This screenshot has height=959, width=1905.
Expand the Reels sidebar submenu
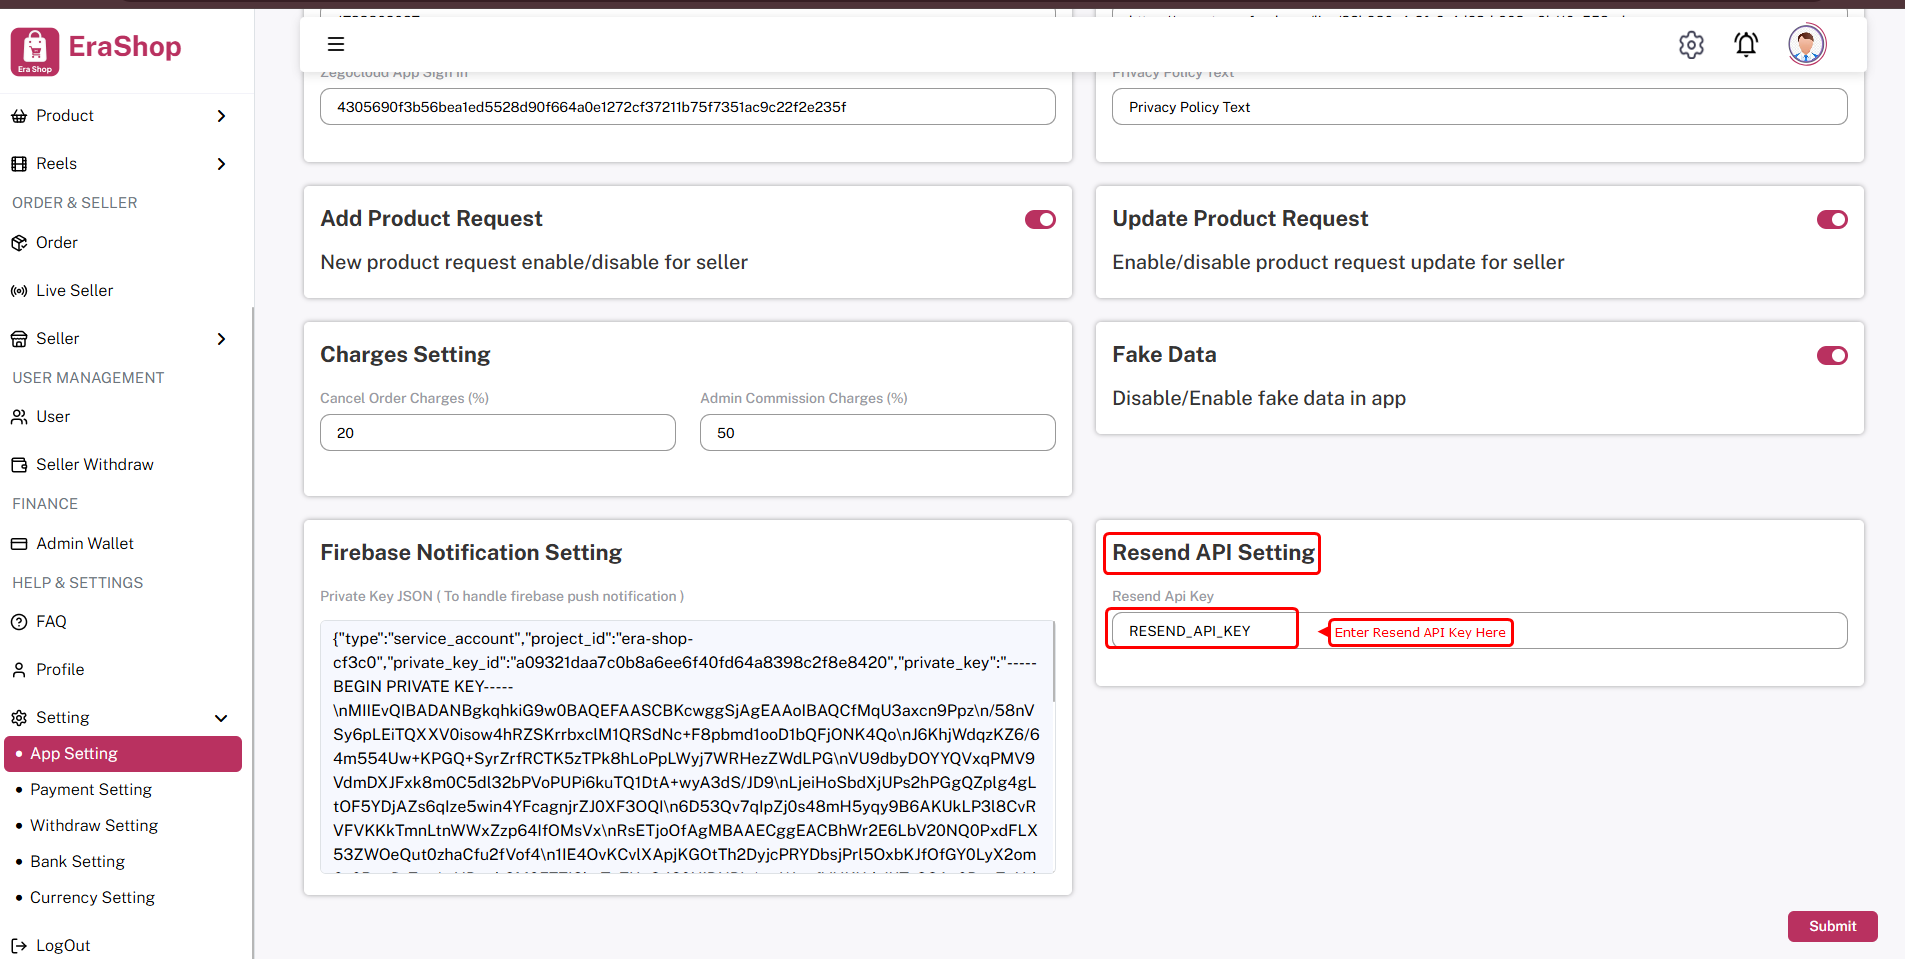pos(221,164)
